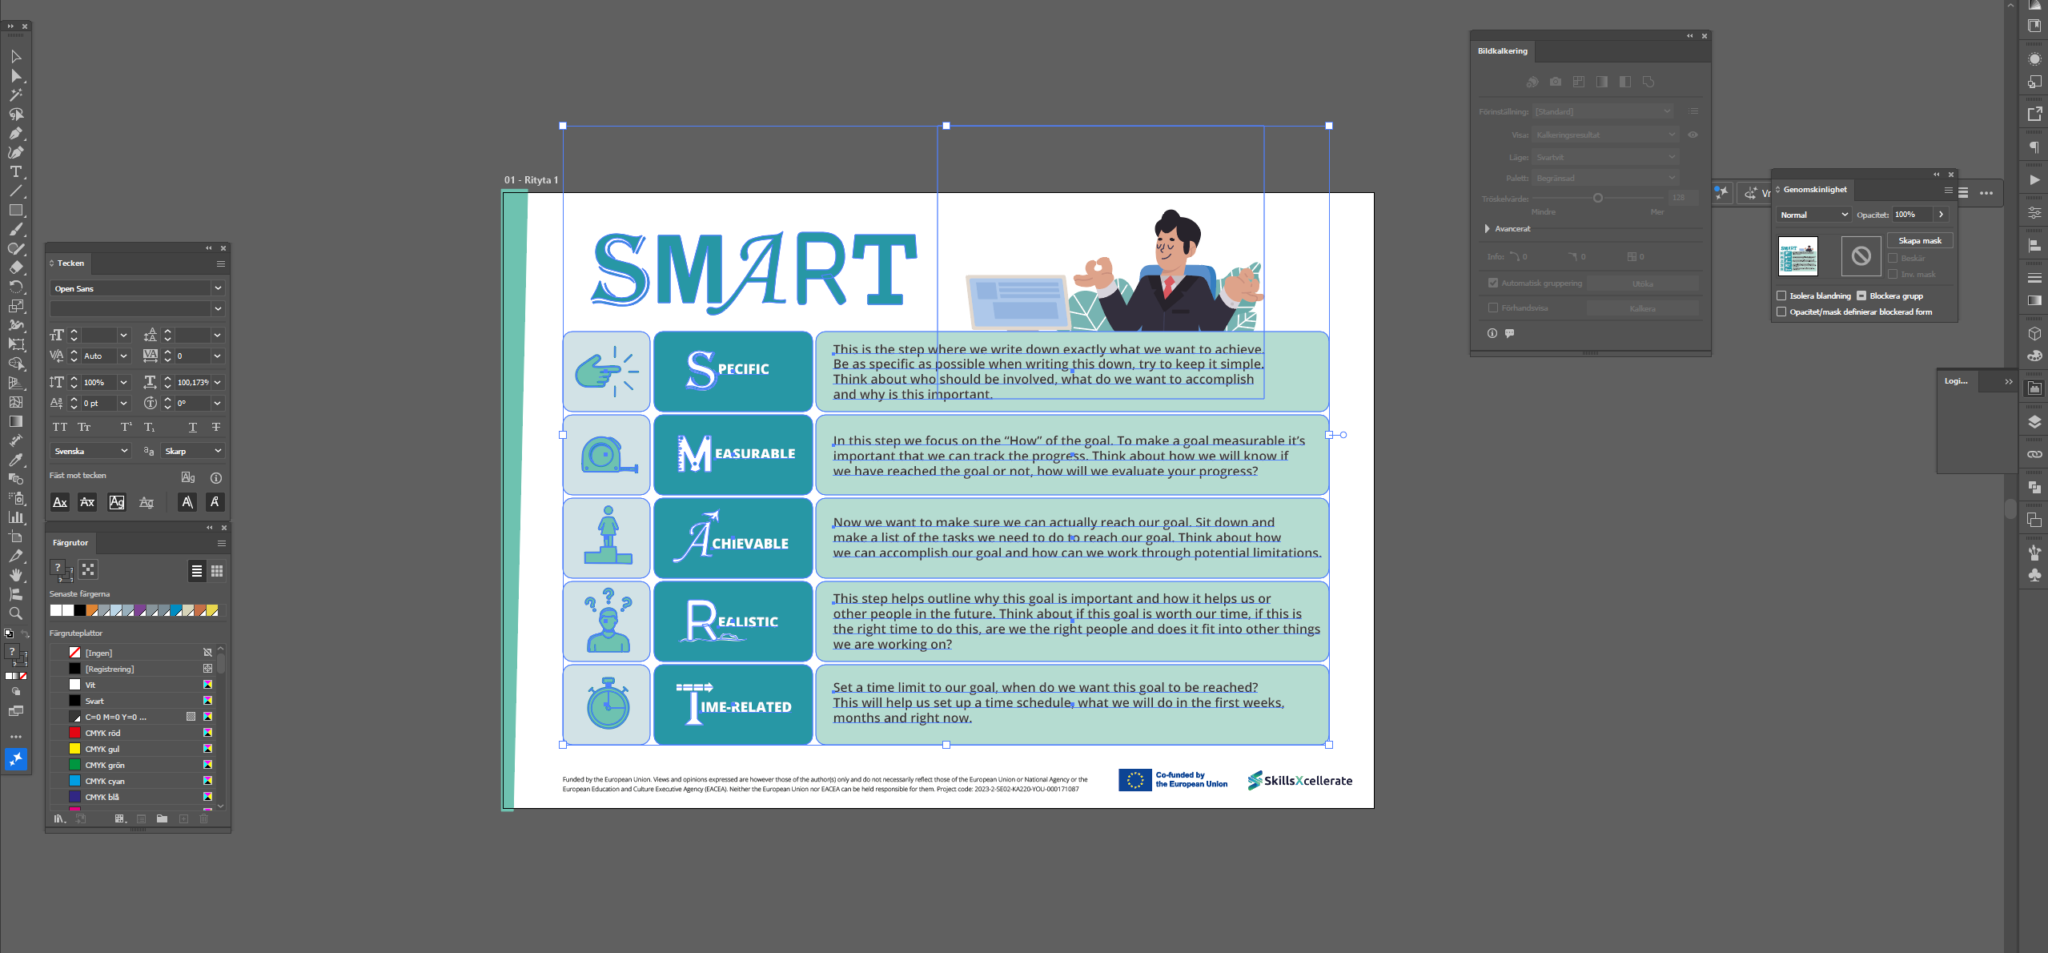
Task: Select the Type tool in the toolbar
Action: coord(16,171)
